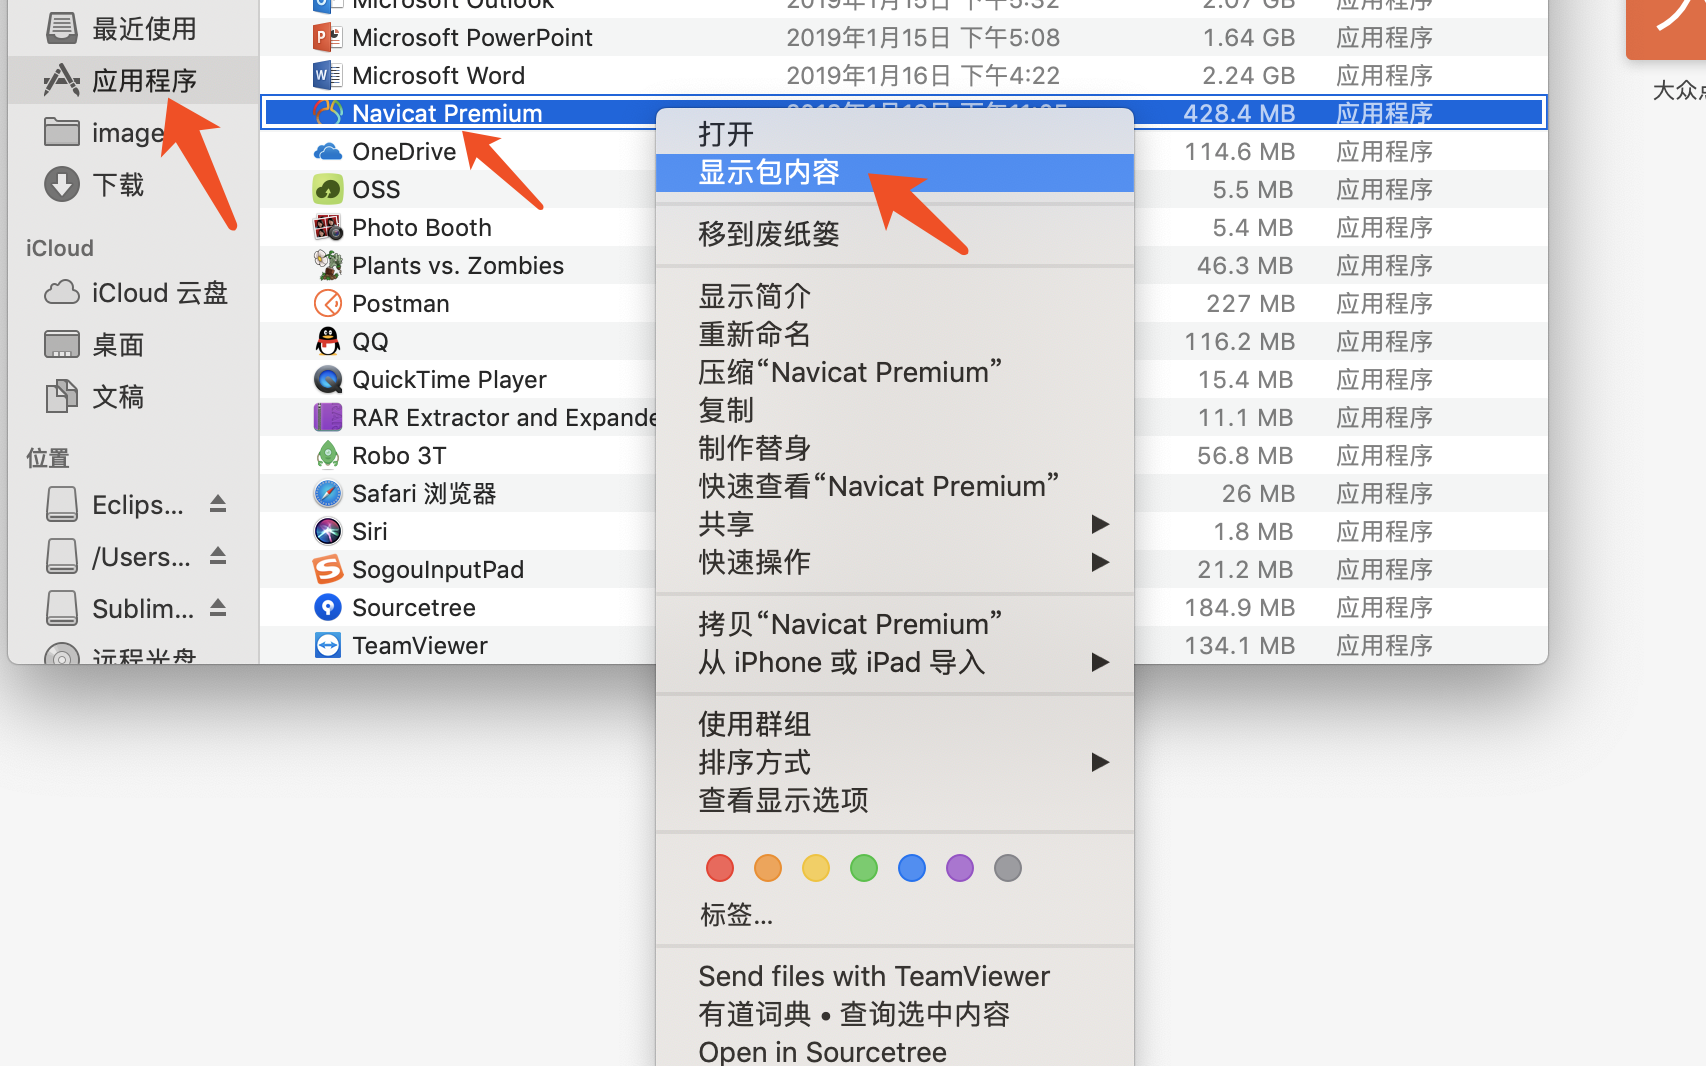
Task: Eject the /Users... volume
Action: [x=218, y=556]
